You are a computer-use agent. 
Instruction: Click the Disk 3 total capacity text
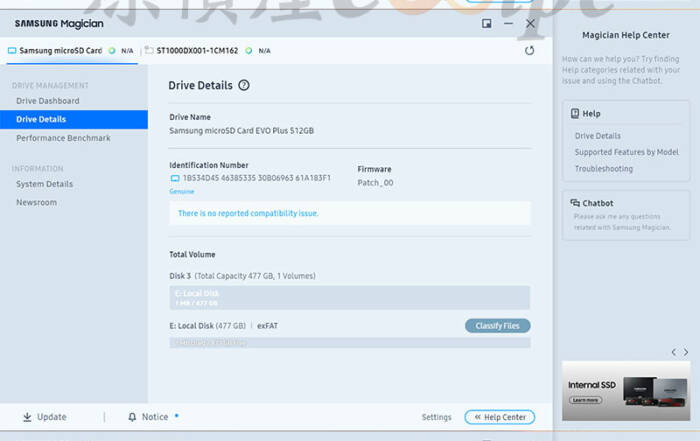point(242,276)
